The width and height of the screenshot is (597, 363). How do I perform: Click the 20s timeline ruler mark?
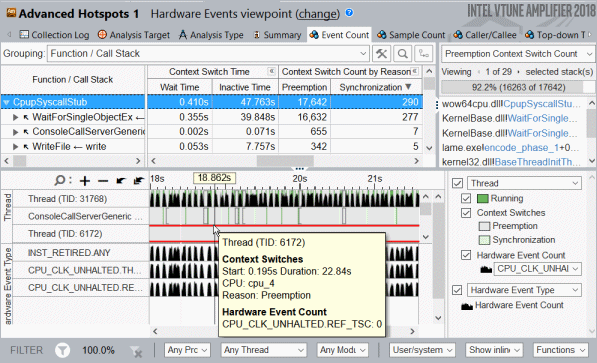(x=300, y=179)
